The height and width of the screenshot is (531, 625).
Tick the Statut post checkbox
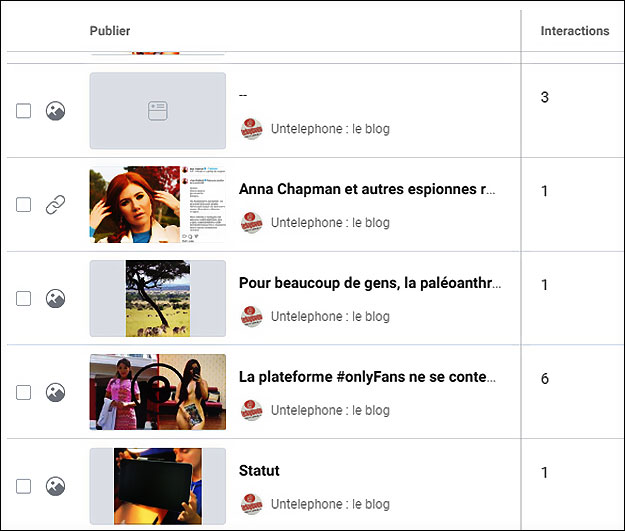coord(24,486)
